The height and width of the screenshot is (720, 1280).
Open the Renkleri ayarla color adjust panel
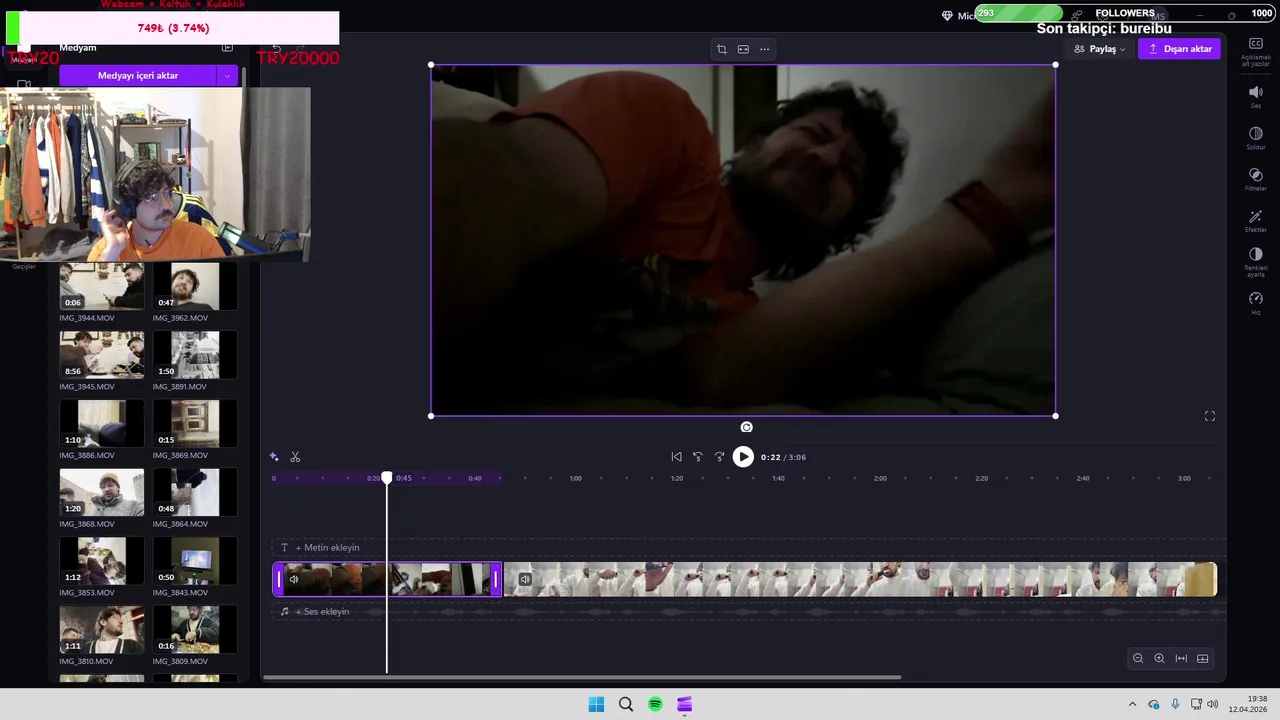1255,262
